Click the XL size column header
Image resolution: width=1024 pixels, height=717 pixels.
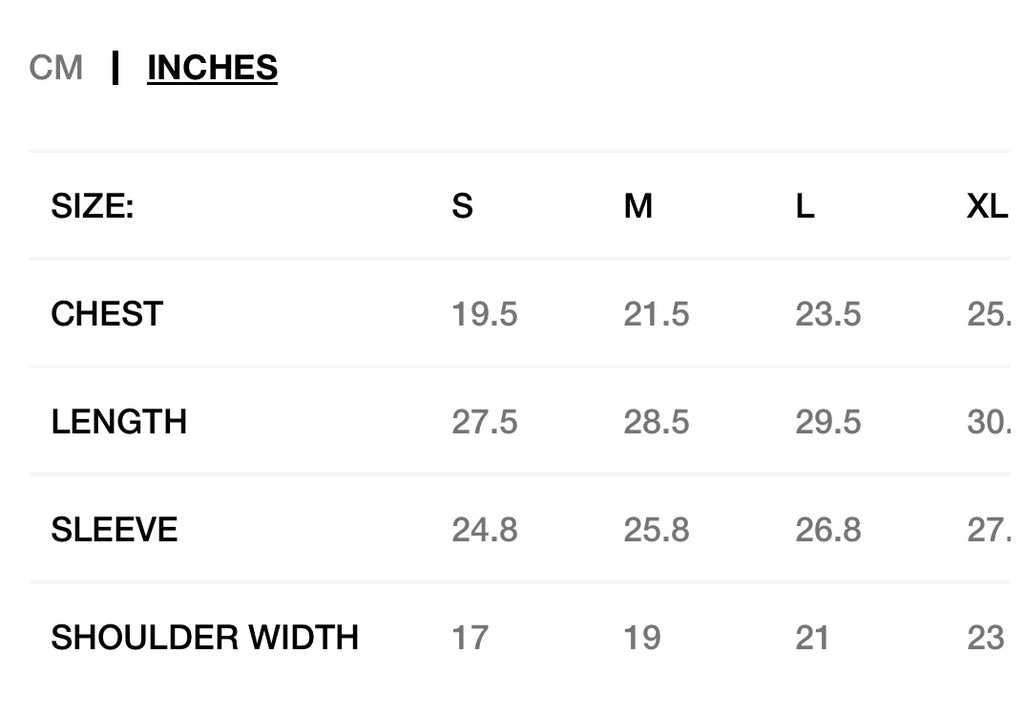tap(987, 207)
